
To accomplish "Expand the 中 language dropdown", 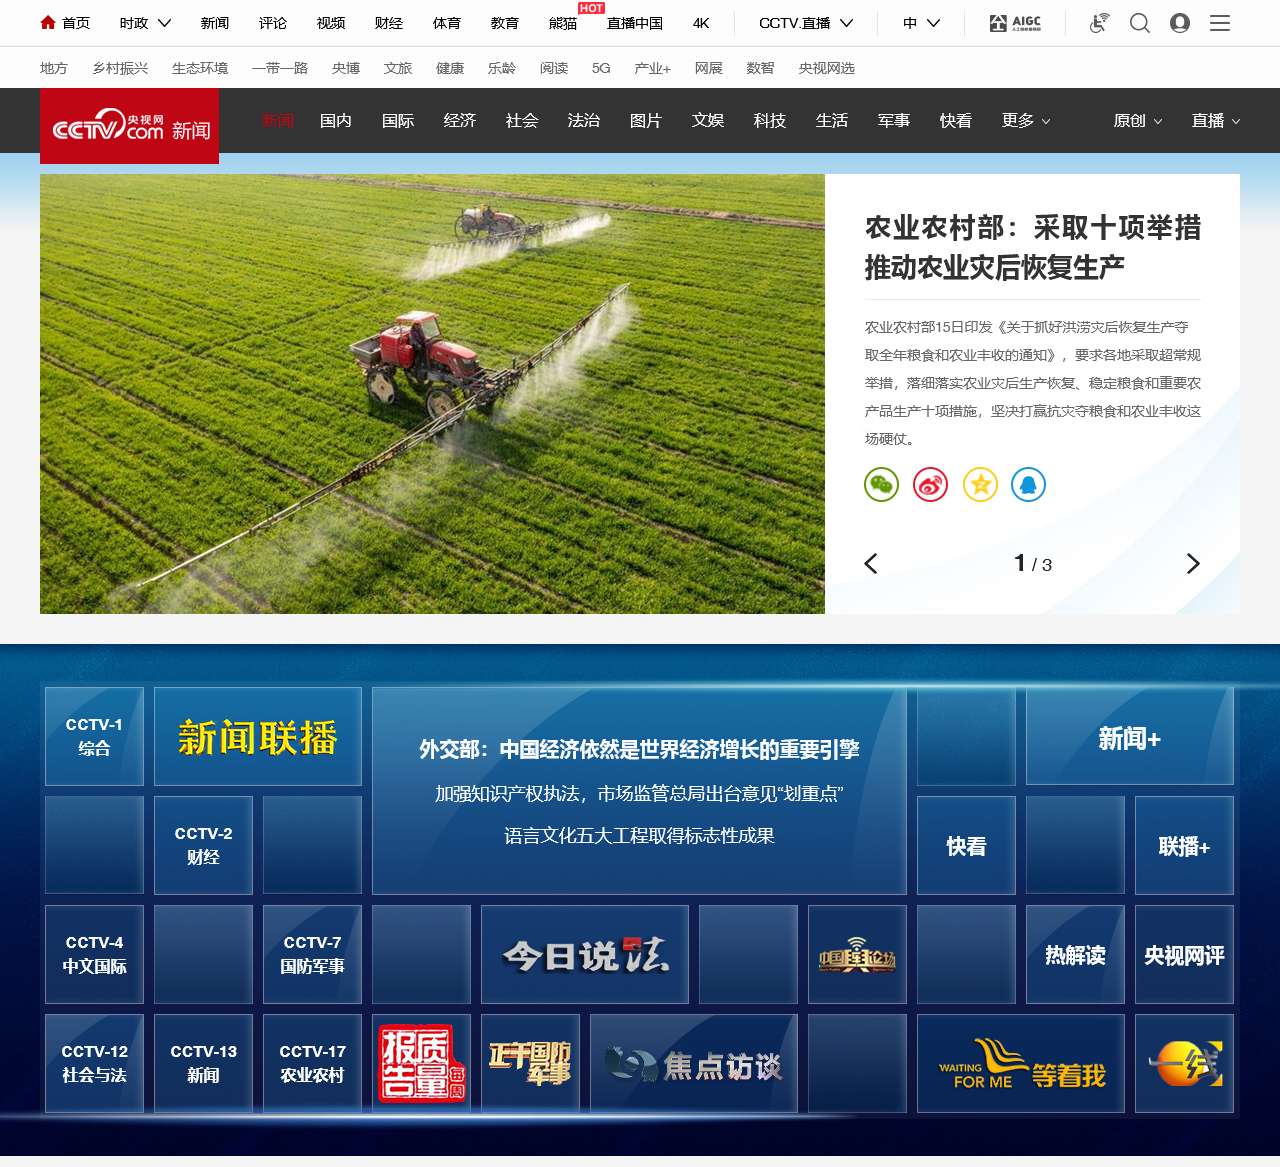I will 921,22.
